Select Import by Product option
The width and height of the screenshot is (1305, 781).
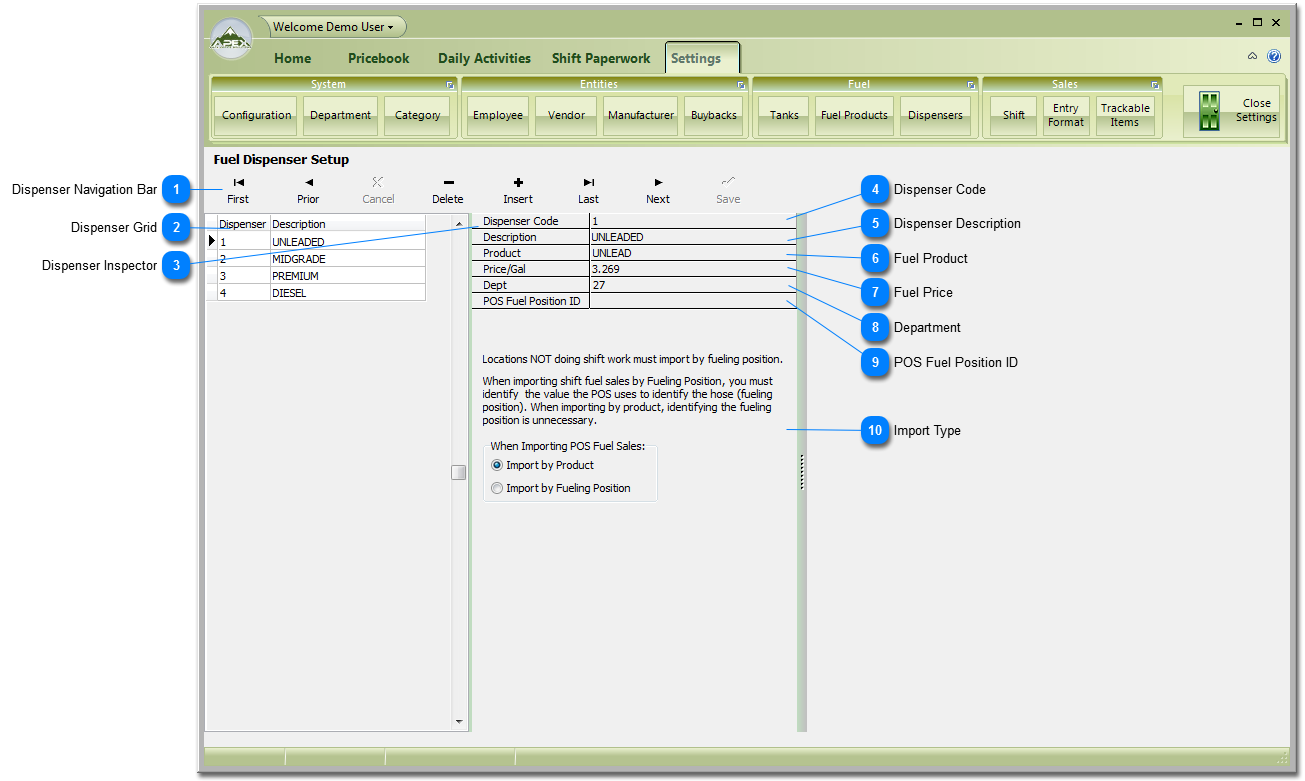coord(497,466)
